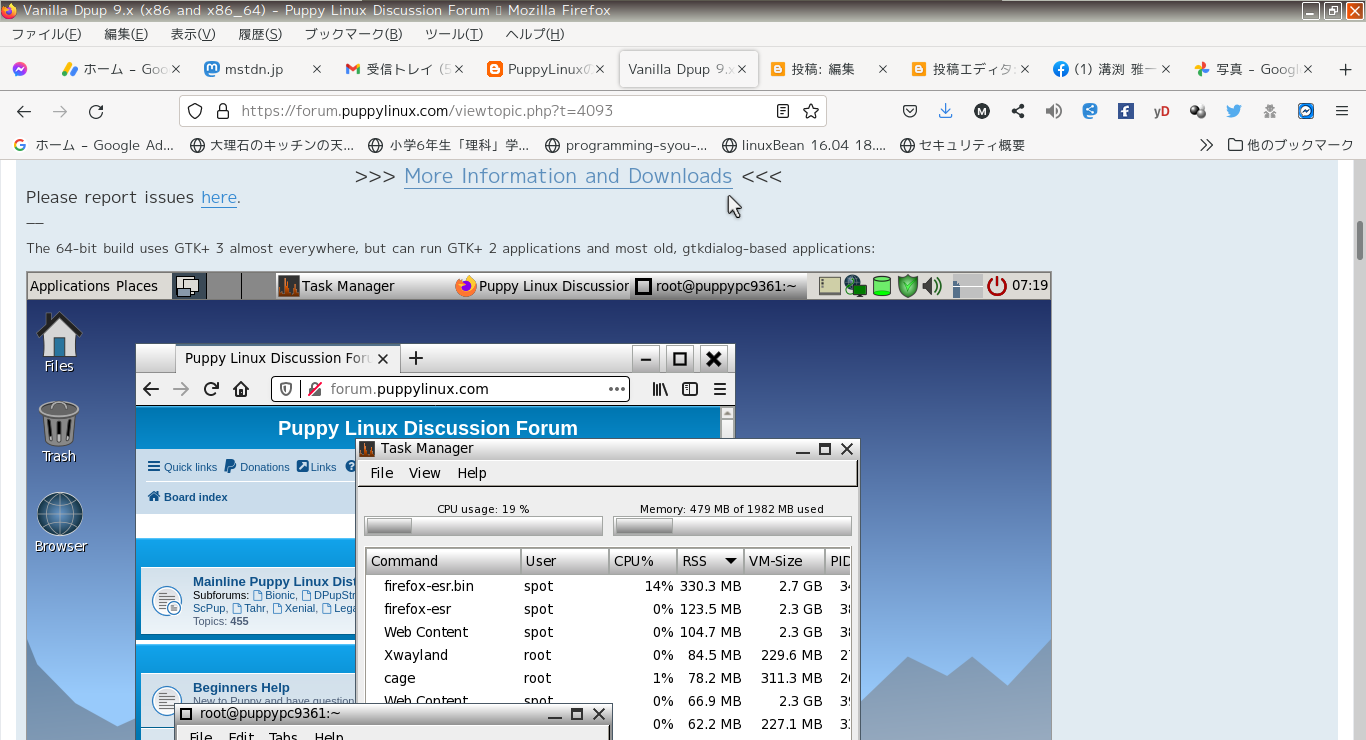1366x740 pixels.
Task: Open the Firefox hamburger menu
Action: 1342,112
